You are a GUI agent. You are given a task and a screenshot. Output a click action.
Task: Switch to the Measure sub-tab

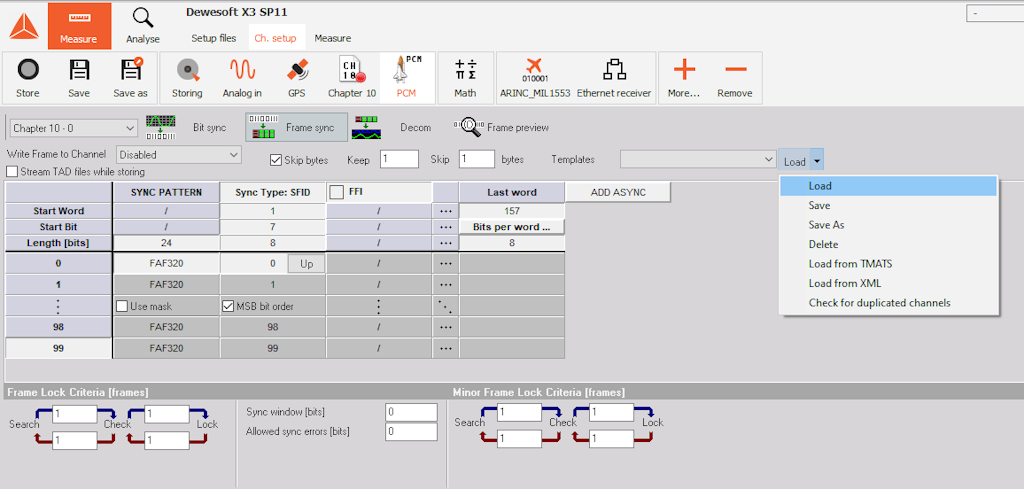(x=332, y=39)
